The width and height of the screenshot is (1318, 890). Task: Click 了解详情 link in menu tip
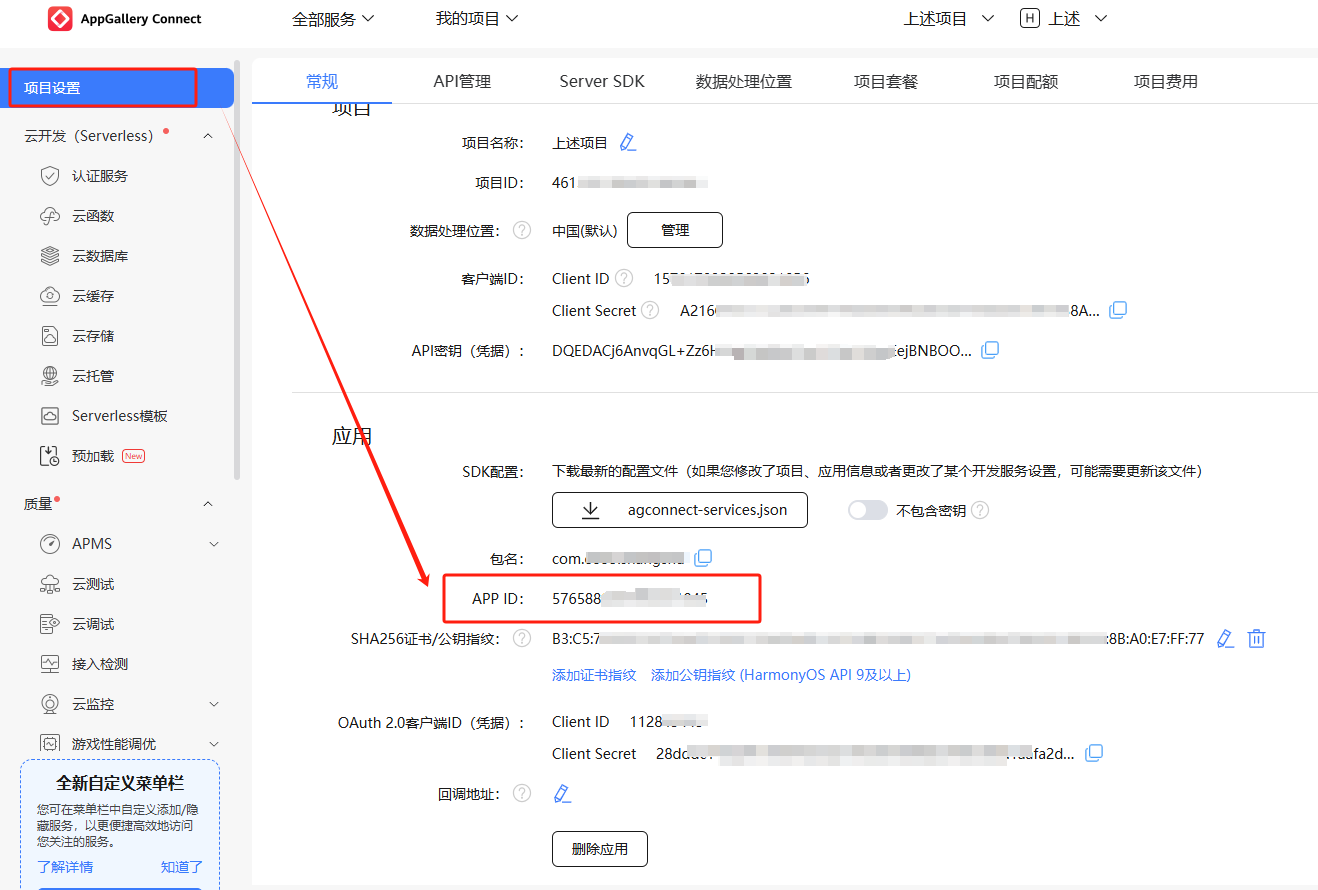point(65,867)
